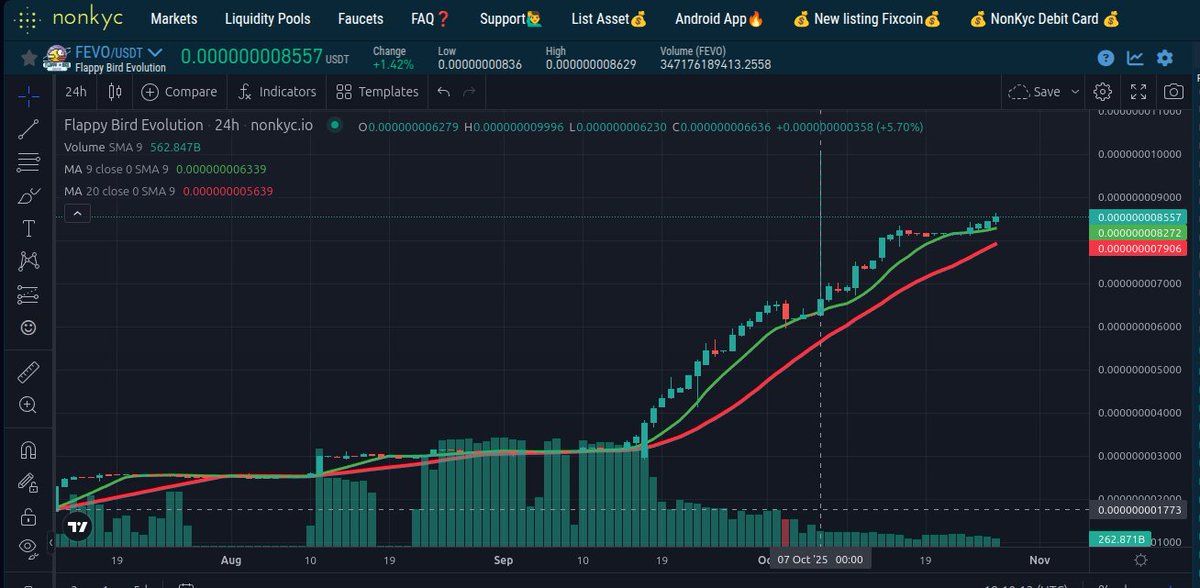1200x588 pixels.
Task: Click the current price label on the price scale
Action: click(x=1140, y=216)
